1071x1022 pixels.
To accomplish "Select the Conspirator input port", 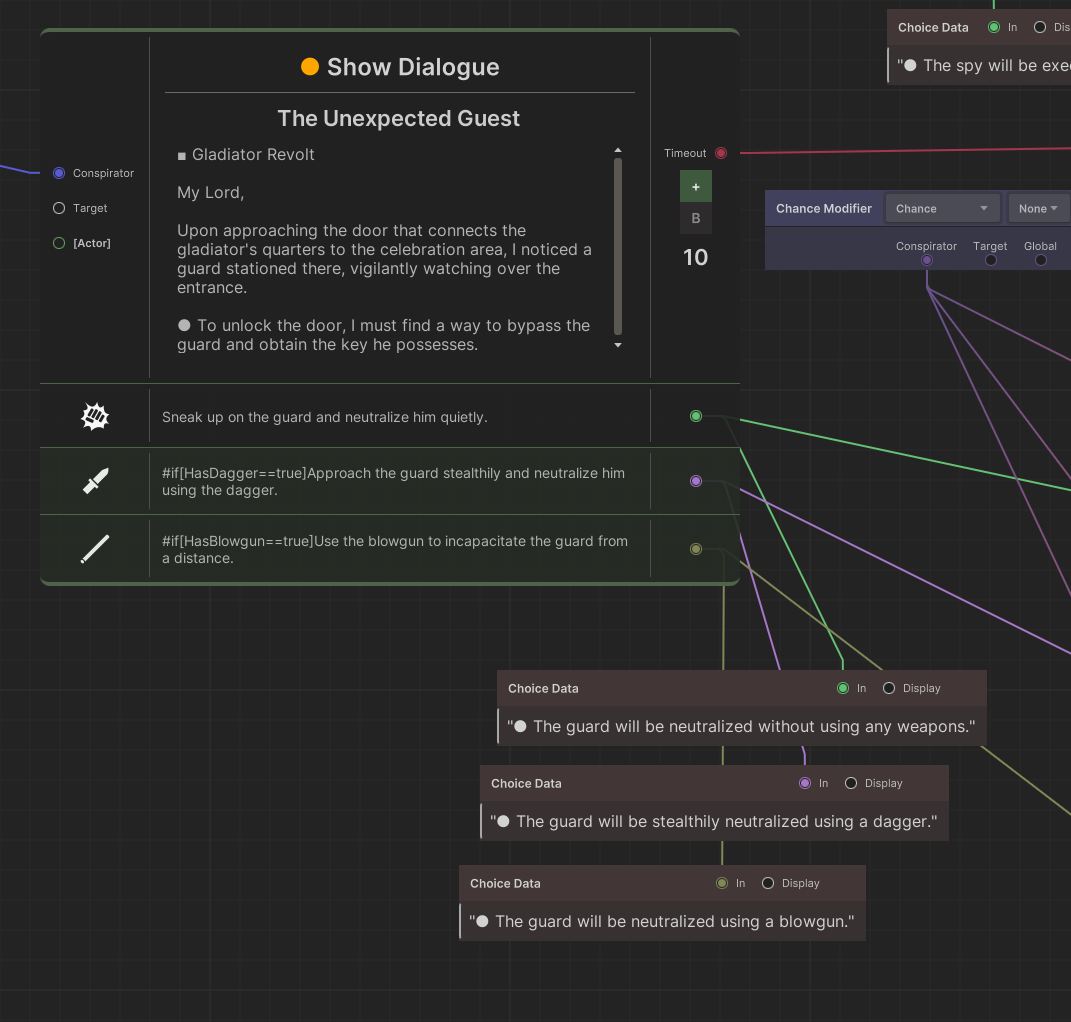I will click(x=59, y=173).
